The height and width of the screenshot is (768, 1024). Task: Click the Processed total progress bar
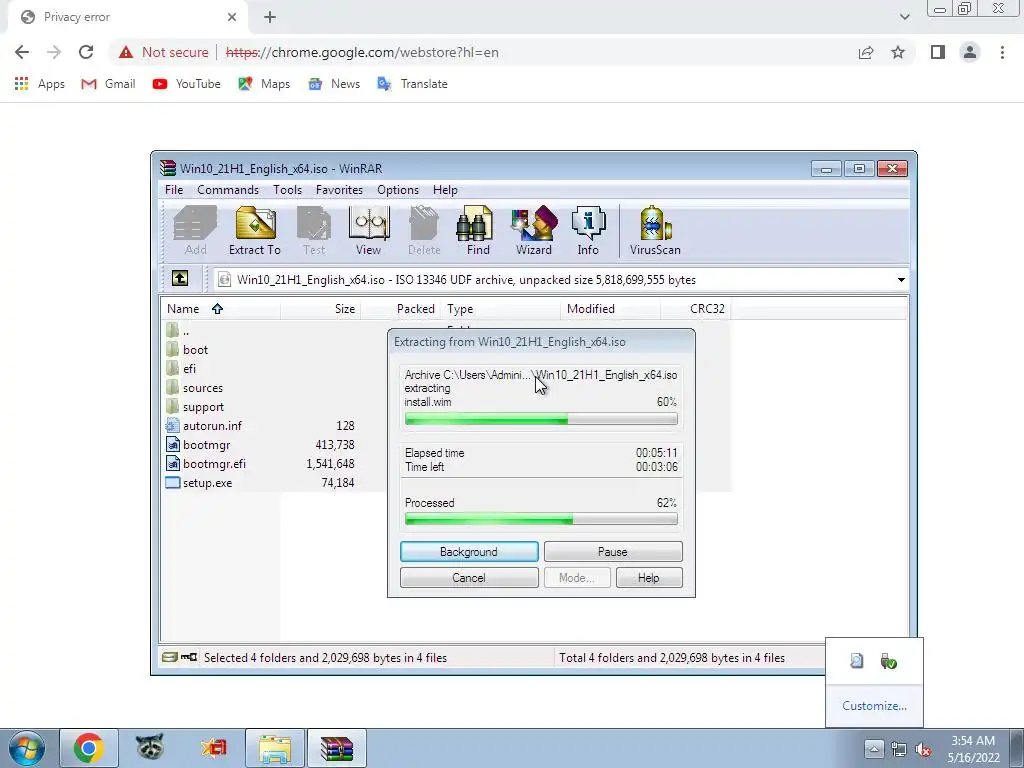point(541,520)
